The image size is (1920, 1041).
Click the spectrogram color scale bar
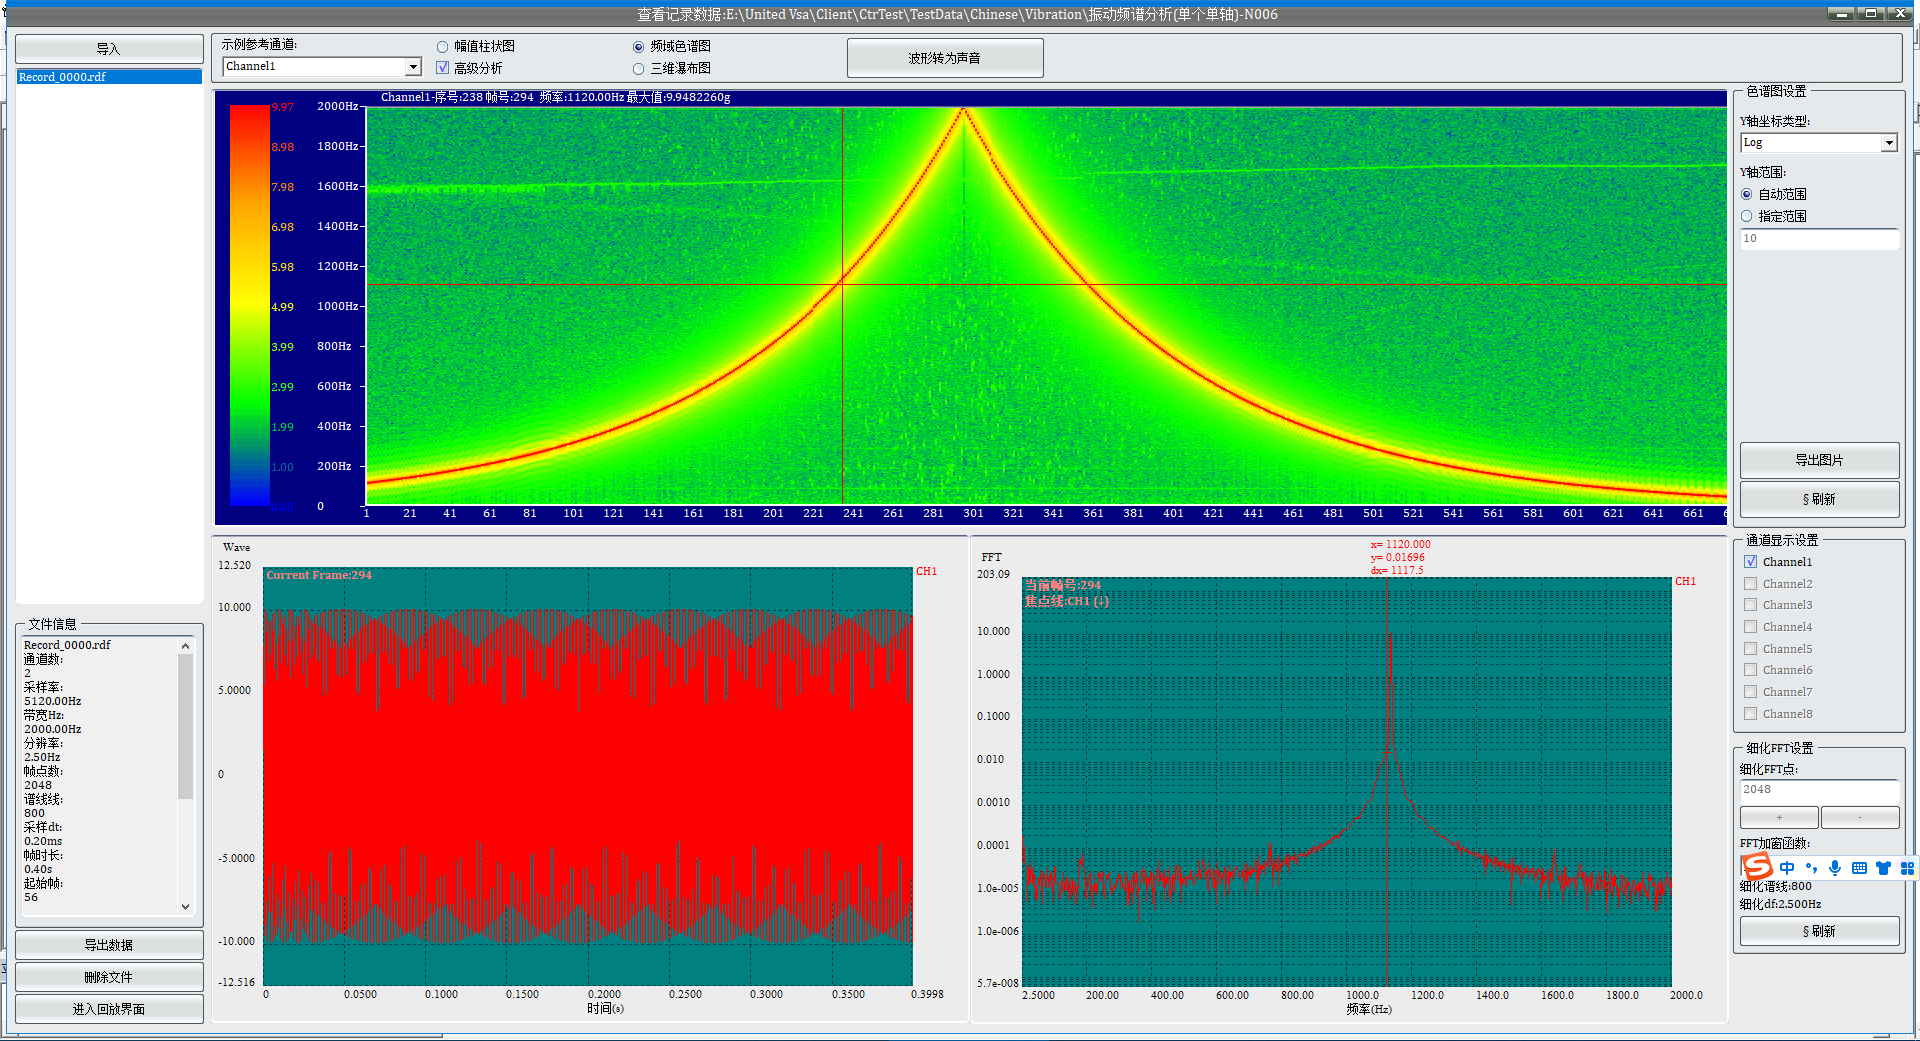(249, 305)
